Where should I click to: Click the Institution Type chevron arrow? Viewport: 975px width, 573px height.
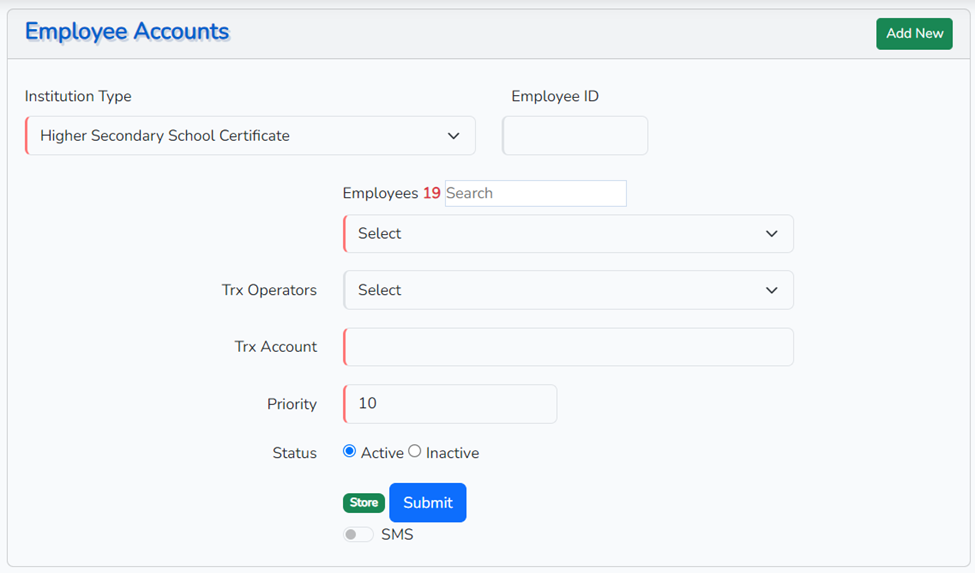point(454,135)
